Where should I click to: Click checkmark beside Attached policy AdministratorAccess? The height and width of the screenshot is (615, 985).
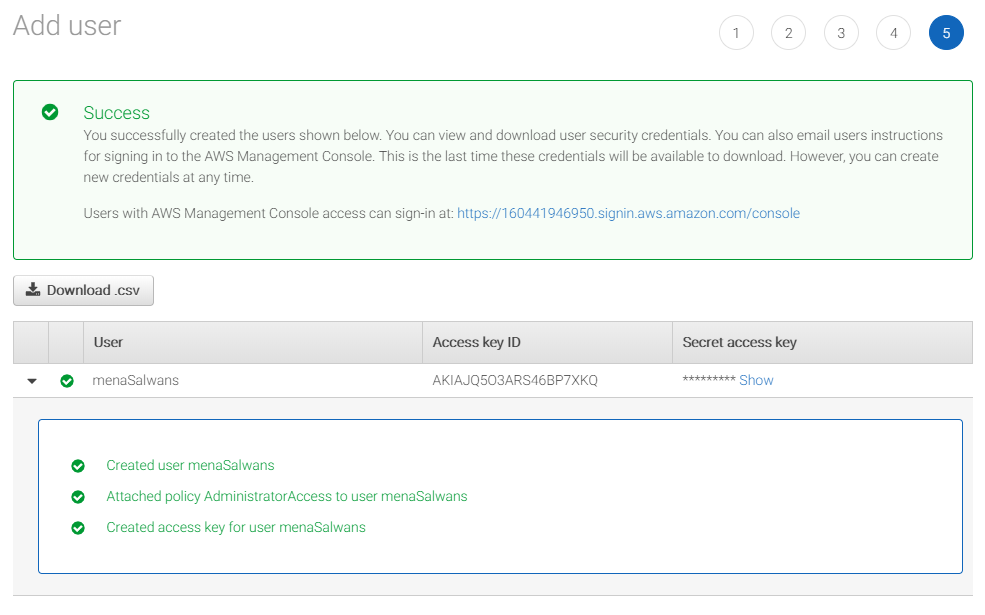pos(78,497)
